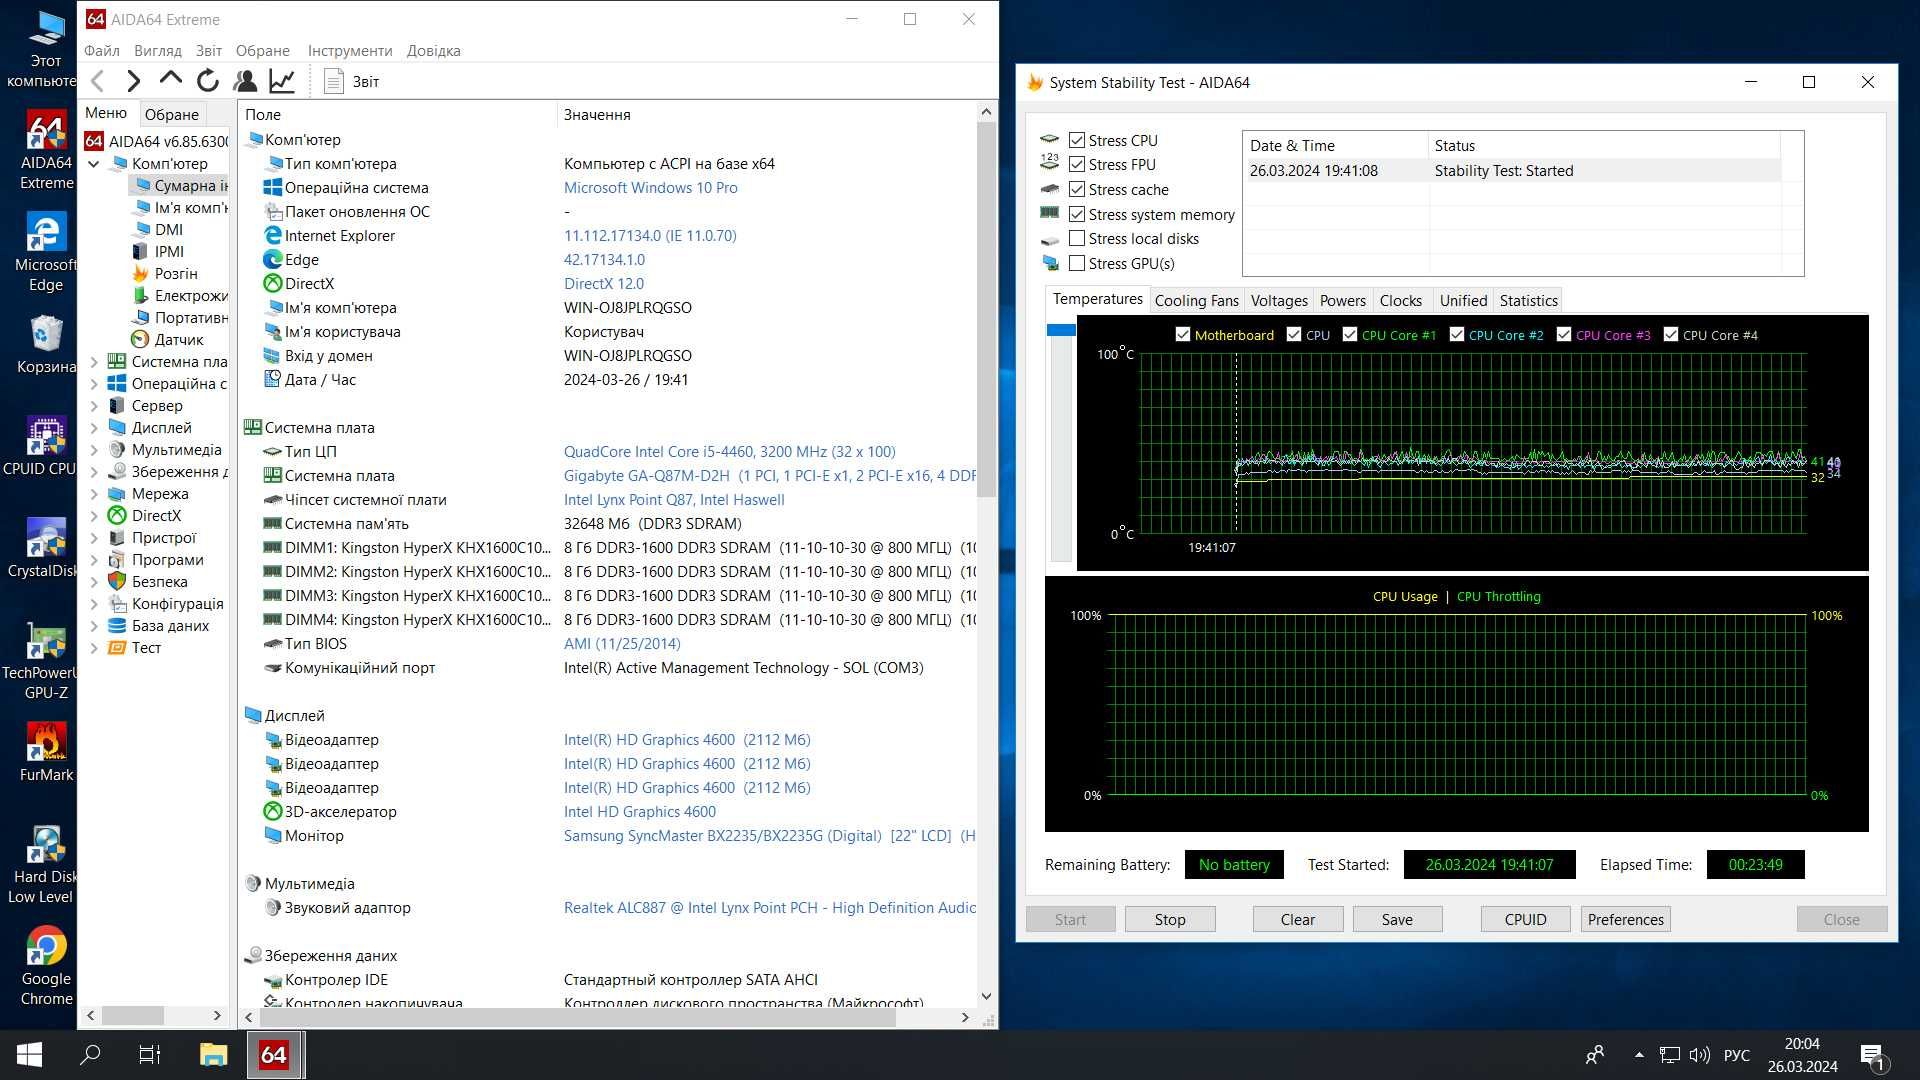The image size is (1920, 1080).
Task: Open the notification center icon
Action: point(1873,1055)
